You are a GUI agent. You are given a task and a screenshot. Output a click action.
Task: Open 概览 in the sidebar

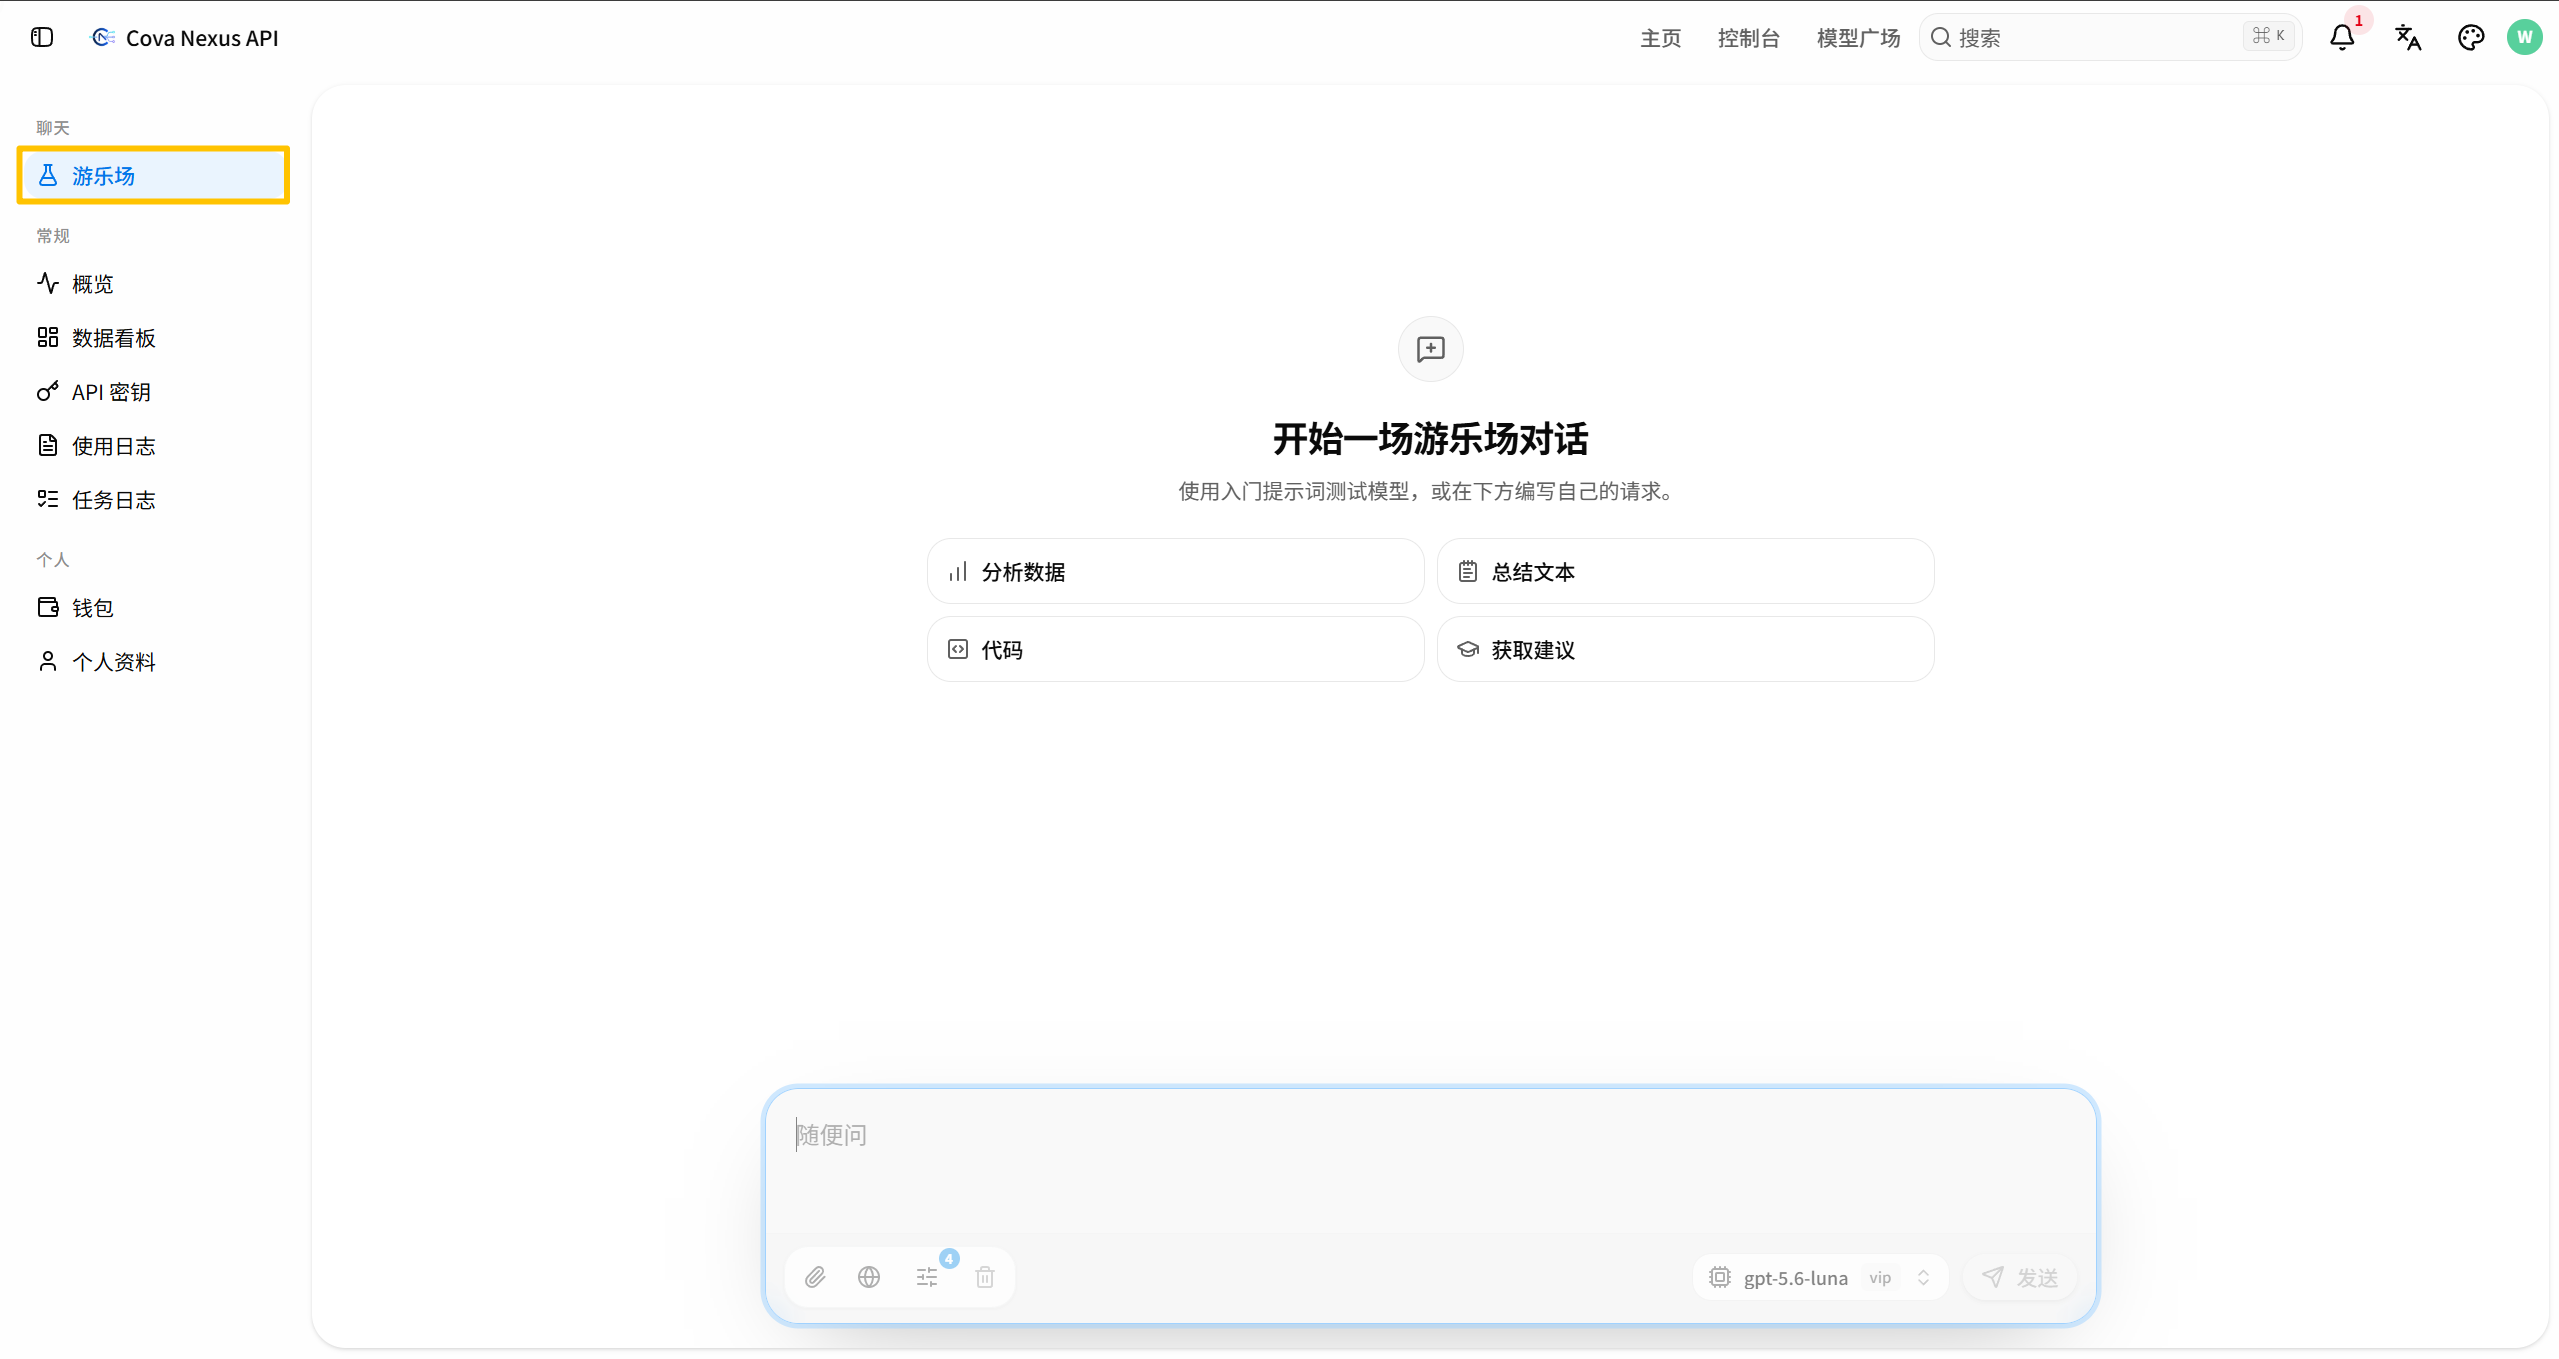(153, 284)
